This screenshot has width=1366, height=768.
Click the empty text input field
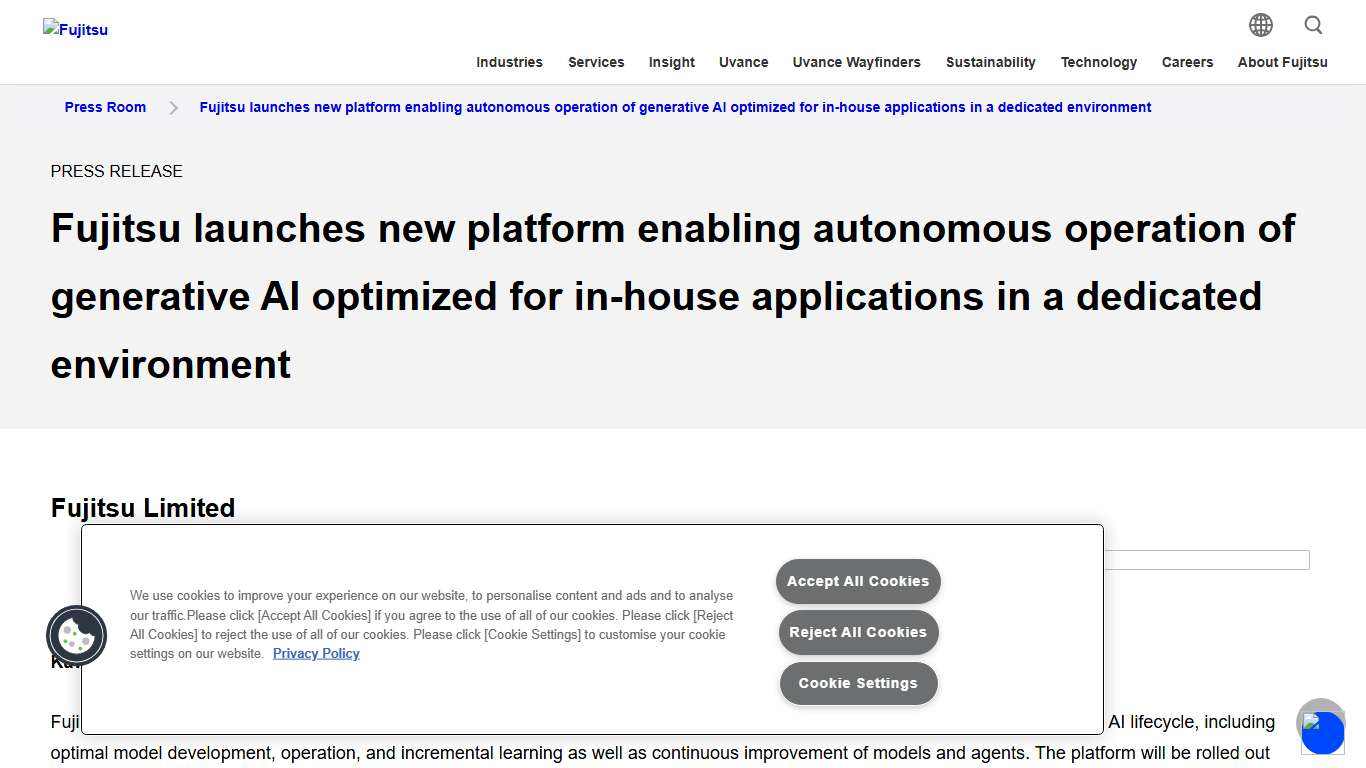point(1200,560)
